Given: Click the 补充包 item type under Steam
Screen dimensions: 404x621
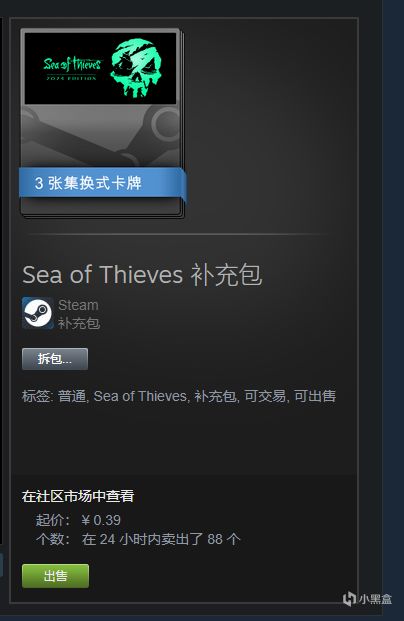Looking at the screenshot, I should pos(79,323).
